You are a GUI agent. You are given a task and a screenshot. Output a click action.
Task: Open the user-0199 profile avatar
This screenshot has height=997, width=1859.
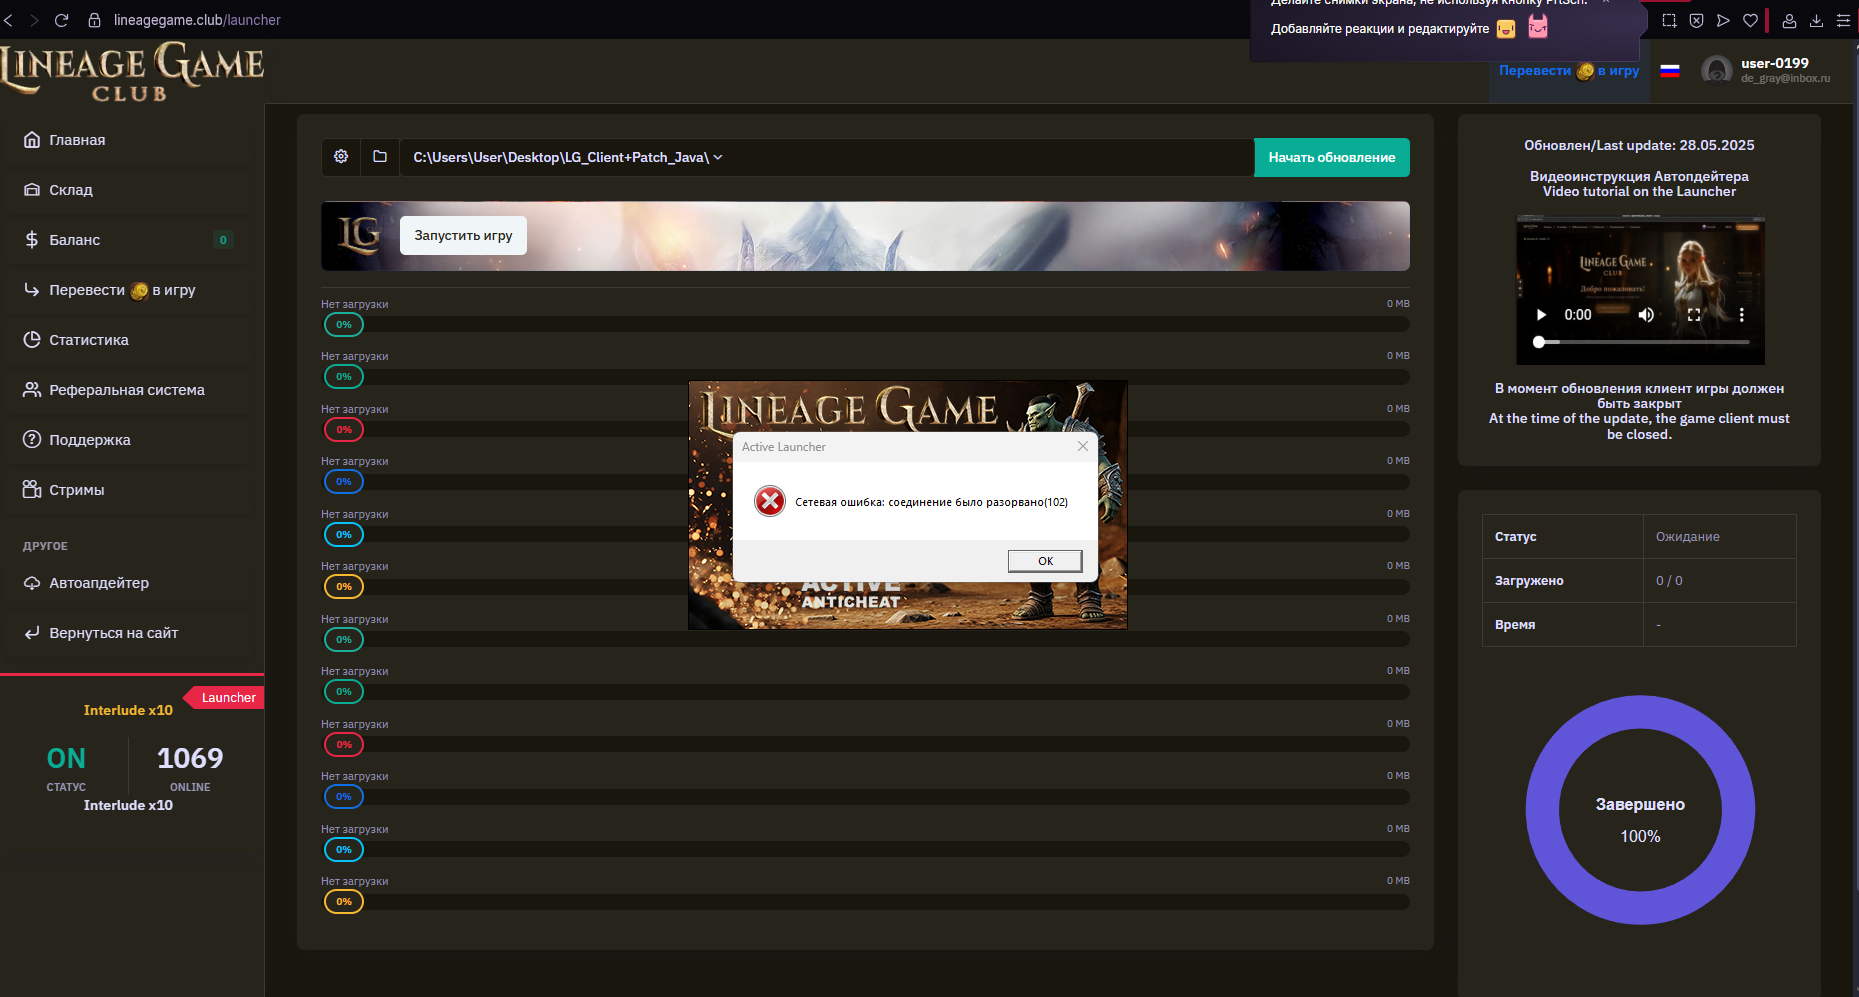coord(1717,70)
